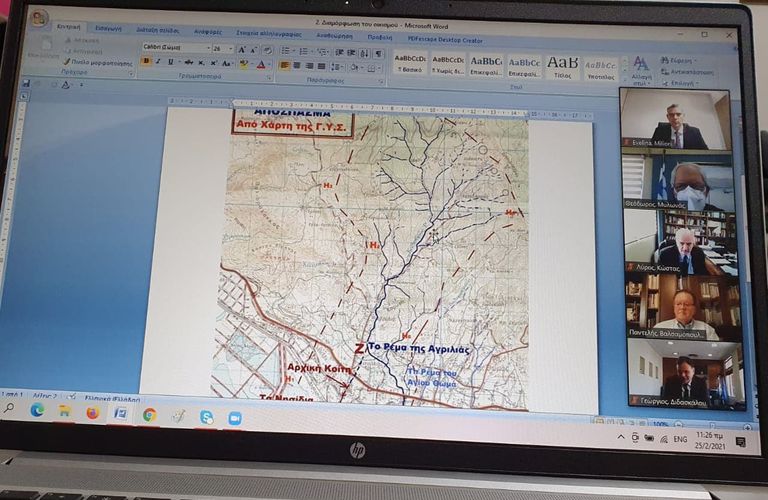The width and height of the screenshot is (768, 500).
Task: Open Paragraph dialog launcher in Παράγραφος group
Action: (381, 81)
